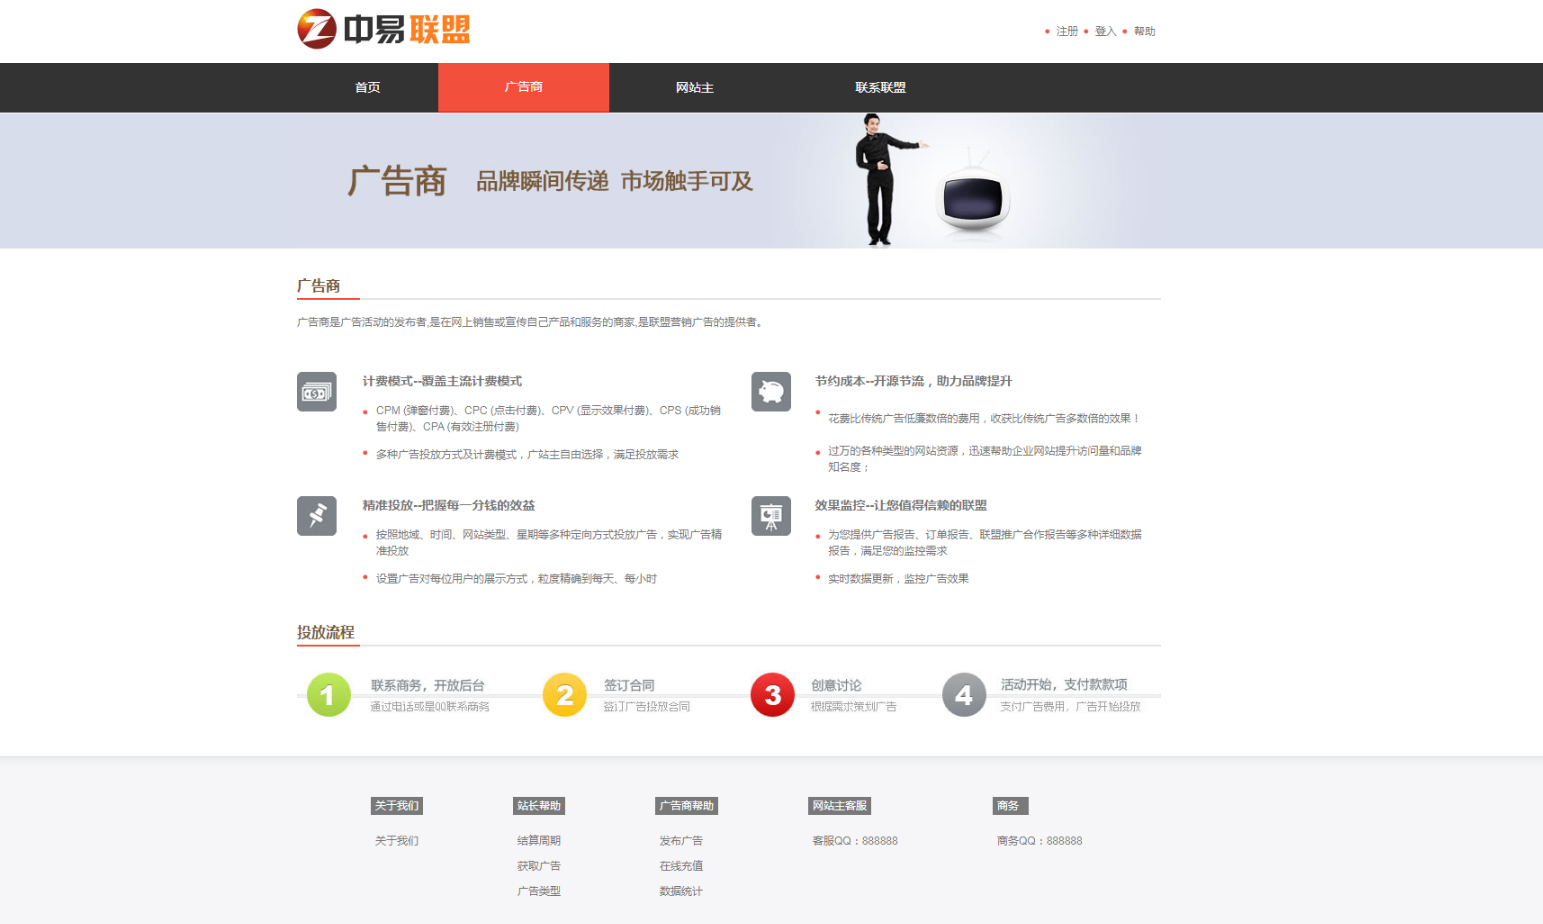1543x924 pixels.
Task: Click the pushpin precise targeting icon
Action: coord(316,516)
